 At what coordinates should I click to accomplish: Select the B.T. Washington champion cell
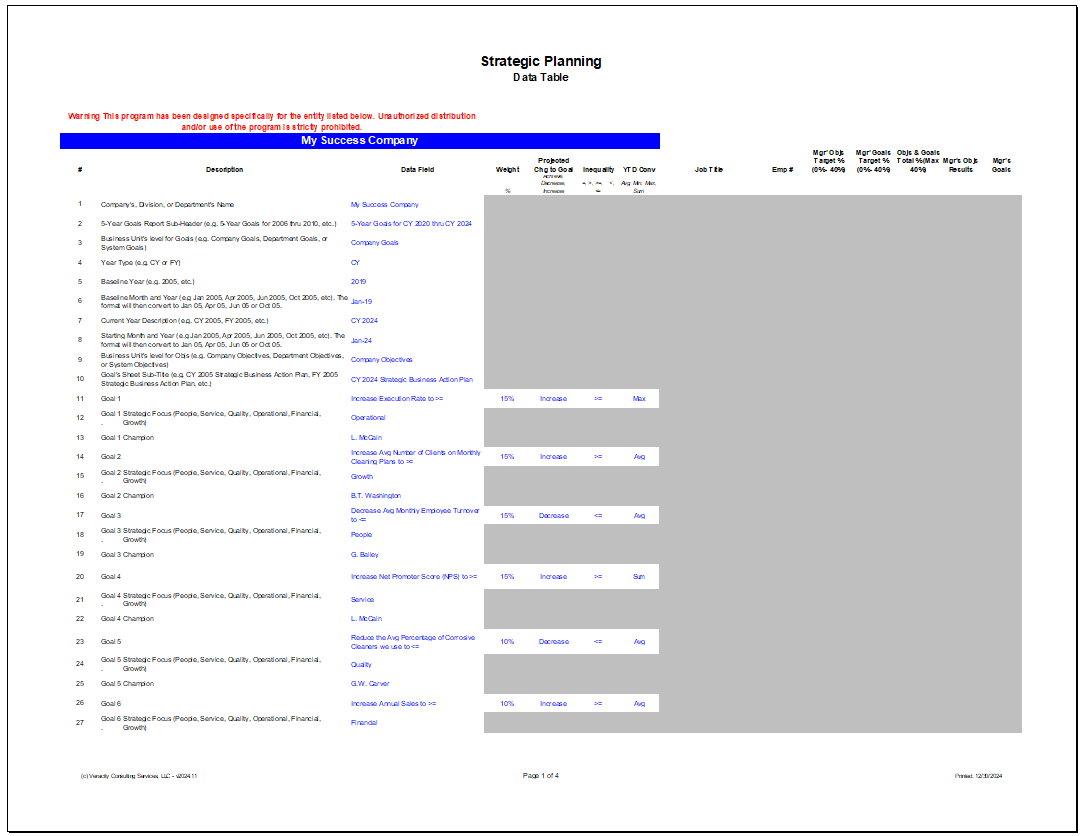tap(376, 495)
